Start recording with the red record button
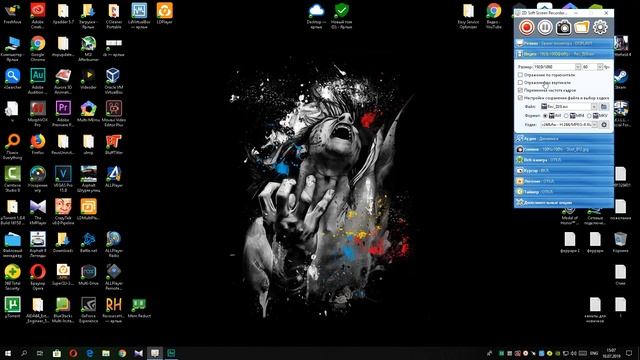The height and width of the screenshot is (360, 640). [x=527, y=27]
